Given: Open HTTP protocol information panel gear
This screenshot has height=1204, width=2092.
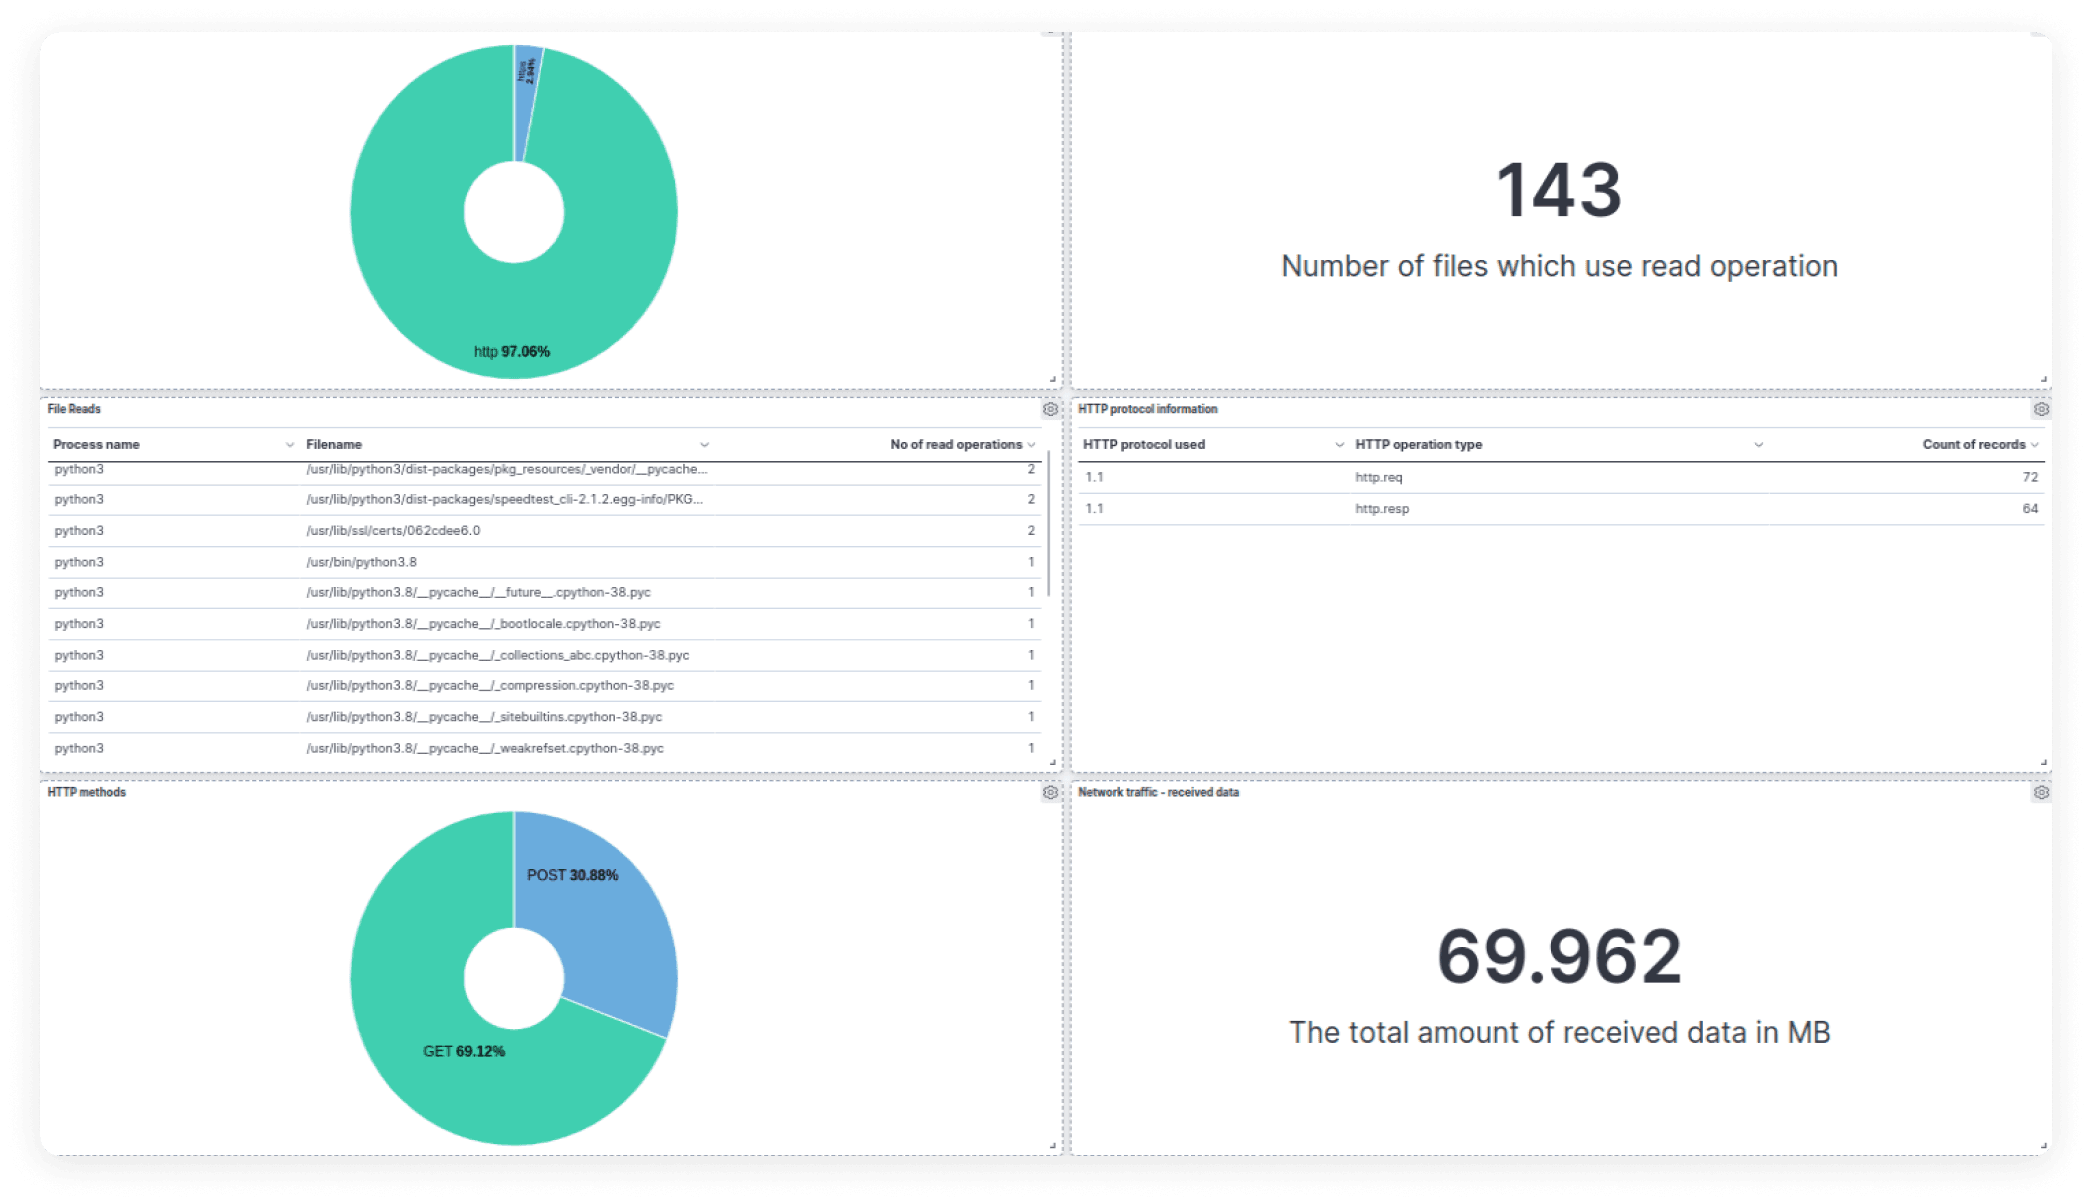Looking at the screenshot, I should [2041, 409].
